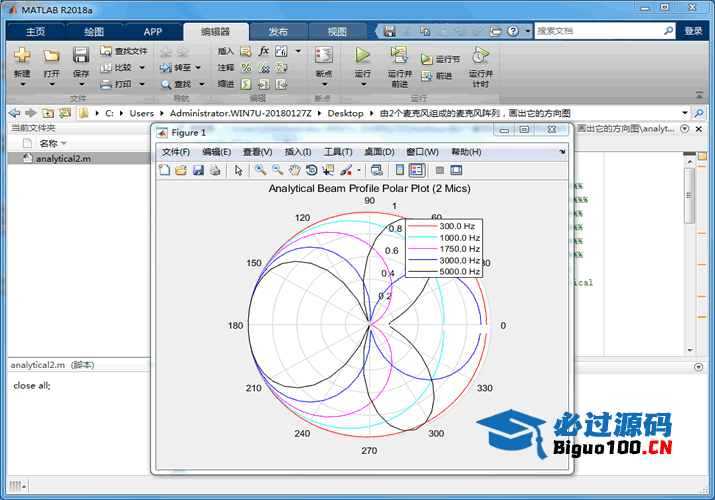This screenshot has width=715, height=500.
Task: Open the 编辑(E) menu in Figure 1
Action: click(x=217, y=152)
